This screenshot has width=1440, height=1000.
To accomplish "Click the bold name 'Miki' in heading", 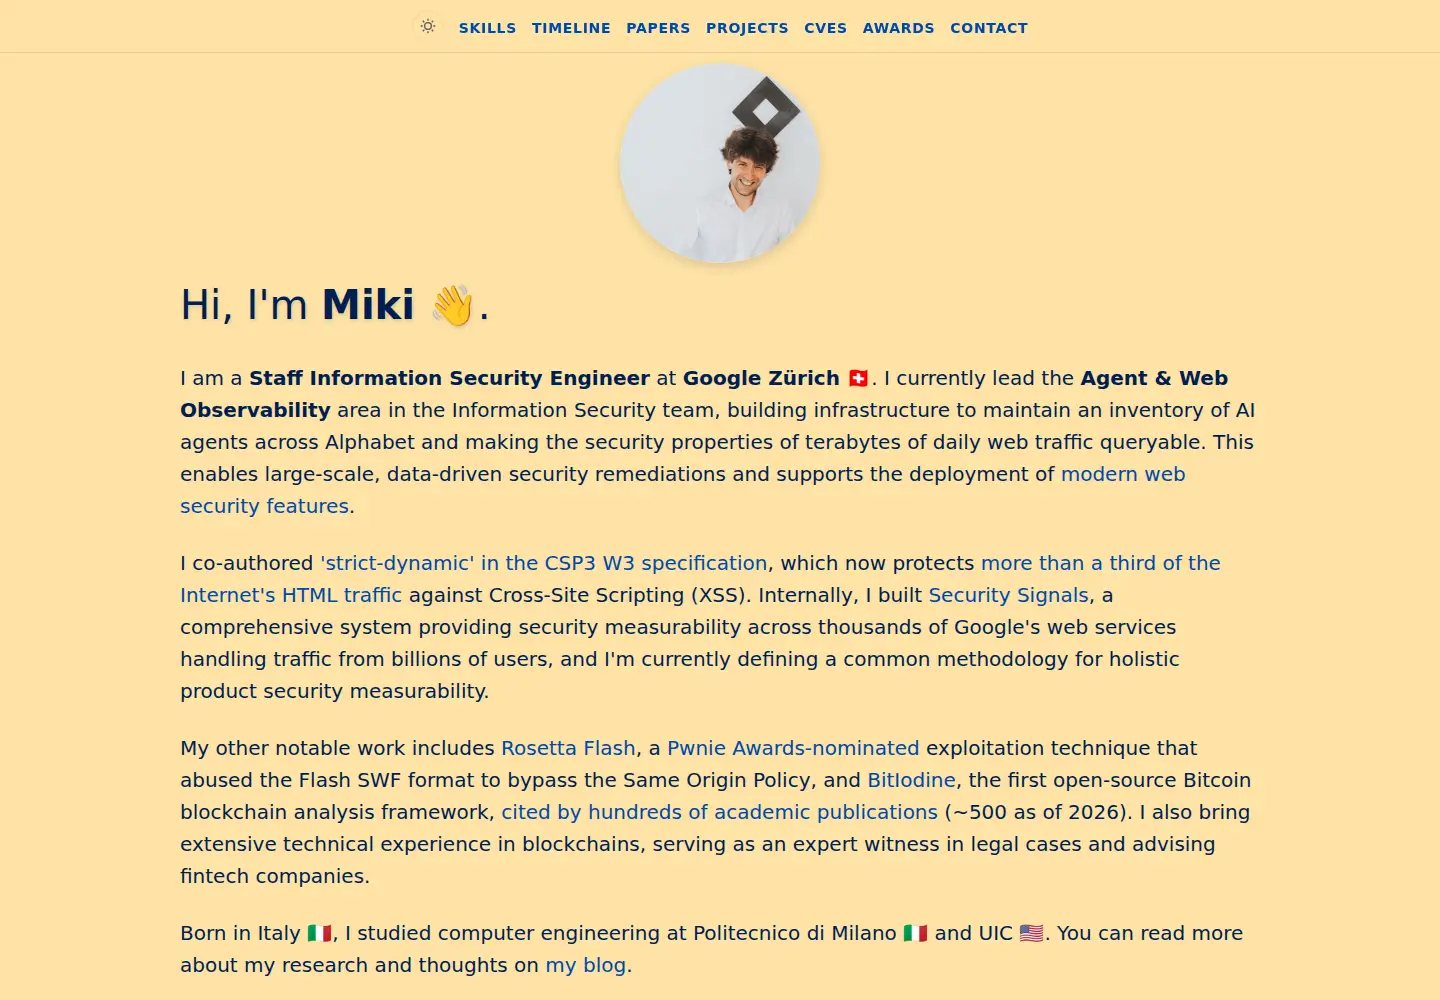I will click(x=368, y=305).
